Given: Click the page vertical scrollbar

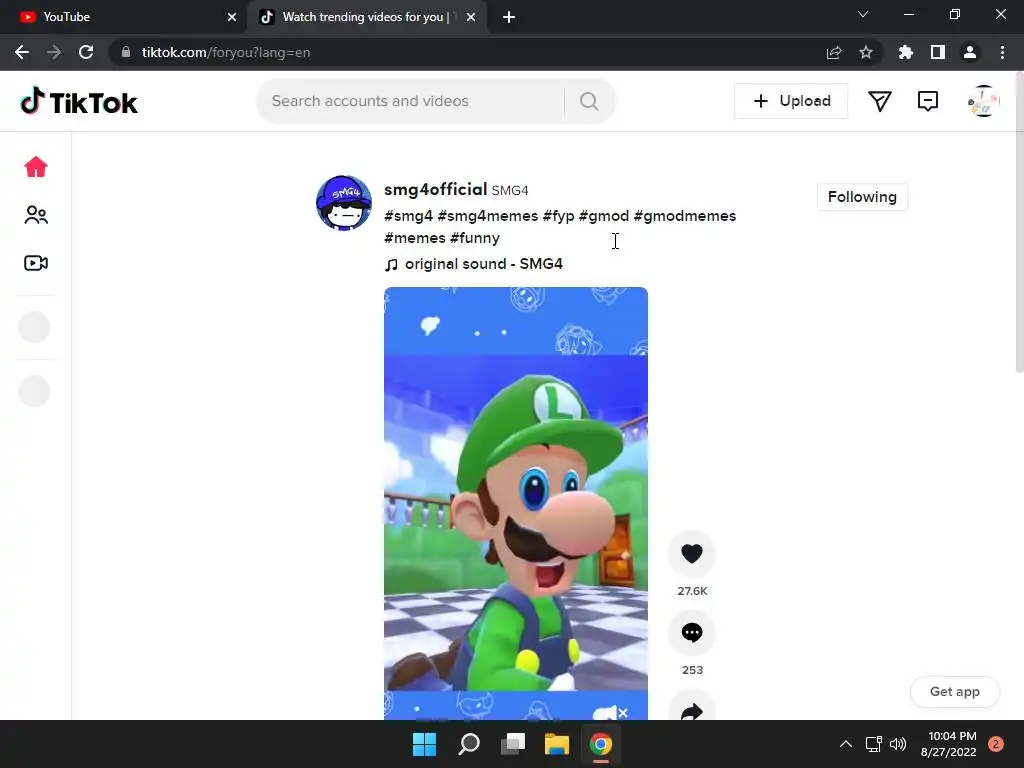Looking at the screenshot, I should (1019, 222).
